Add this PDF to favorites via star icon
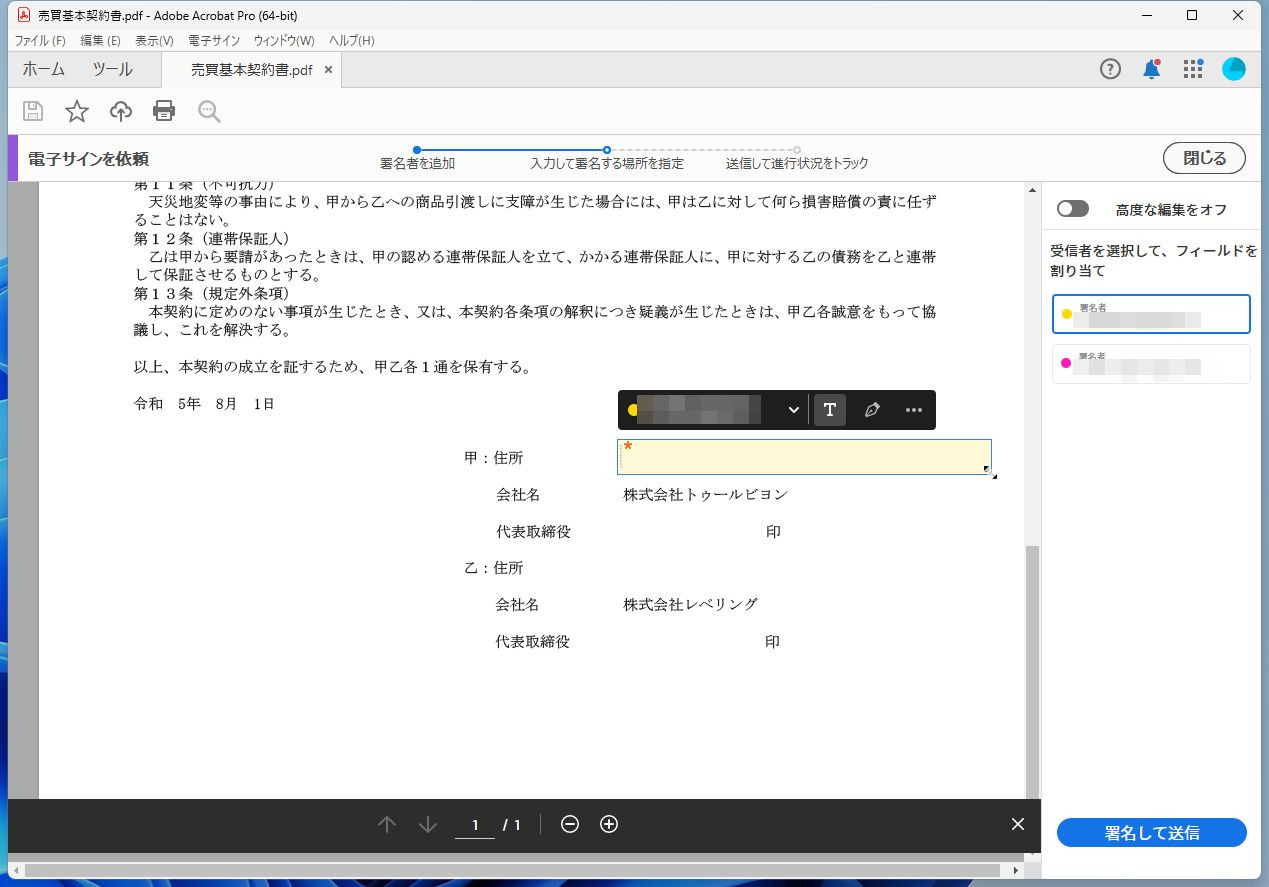Screen dimensions: 1269x887 (x=76, y=111)
